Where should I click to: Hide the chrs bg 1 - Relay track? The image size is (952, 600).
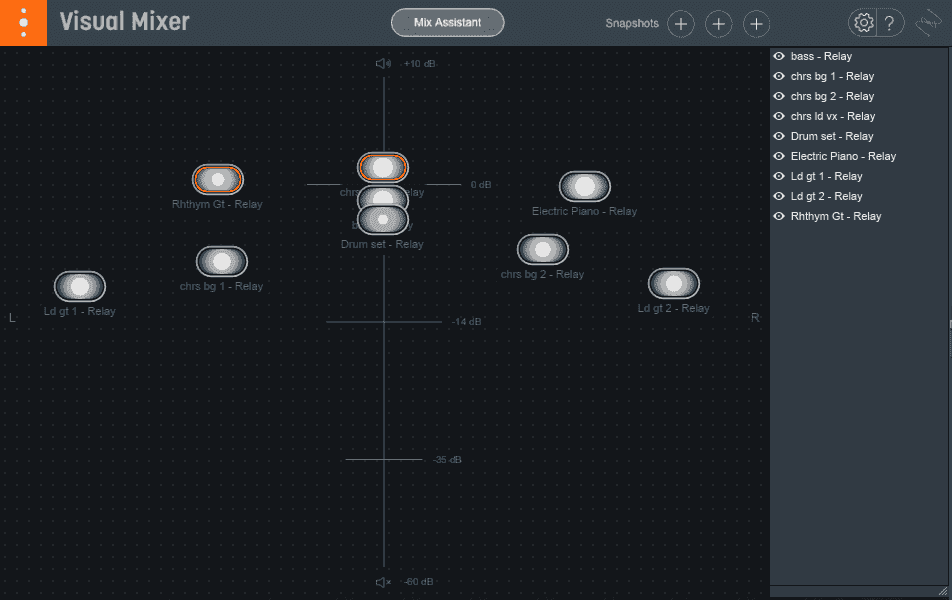[779, 76]
